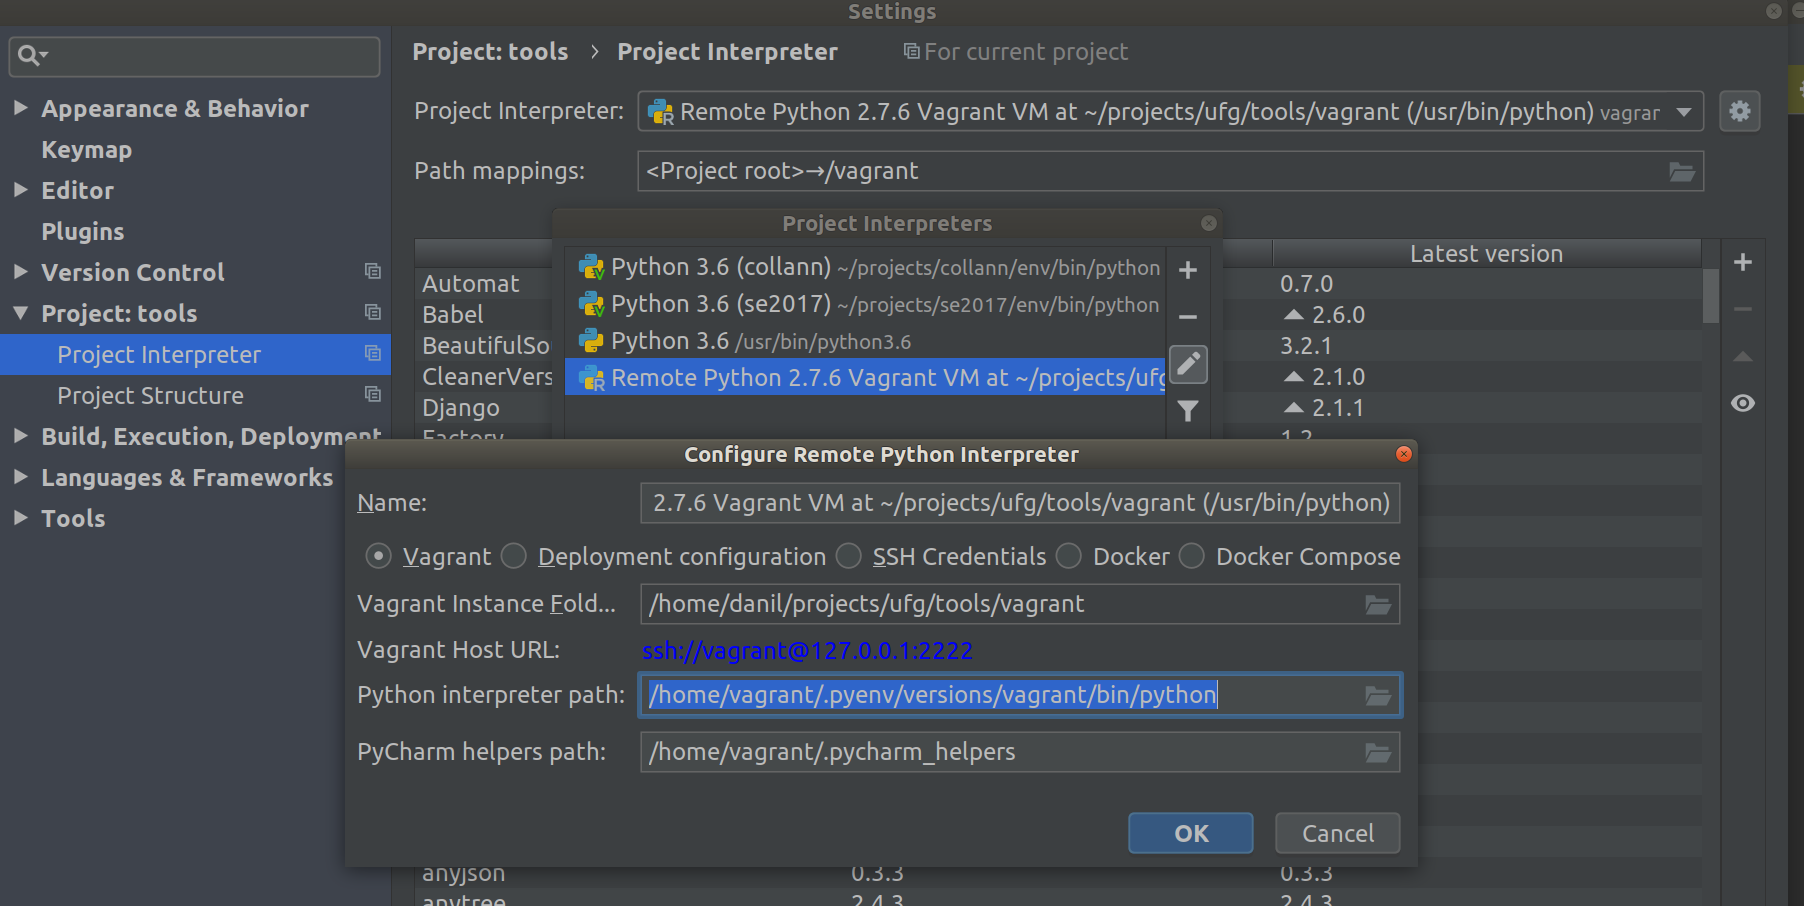Open Plugins settings

pos(83,232)
